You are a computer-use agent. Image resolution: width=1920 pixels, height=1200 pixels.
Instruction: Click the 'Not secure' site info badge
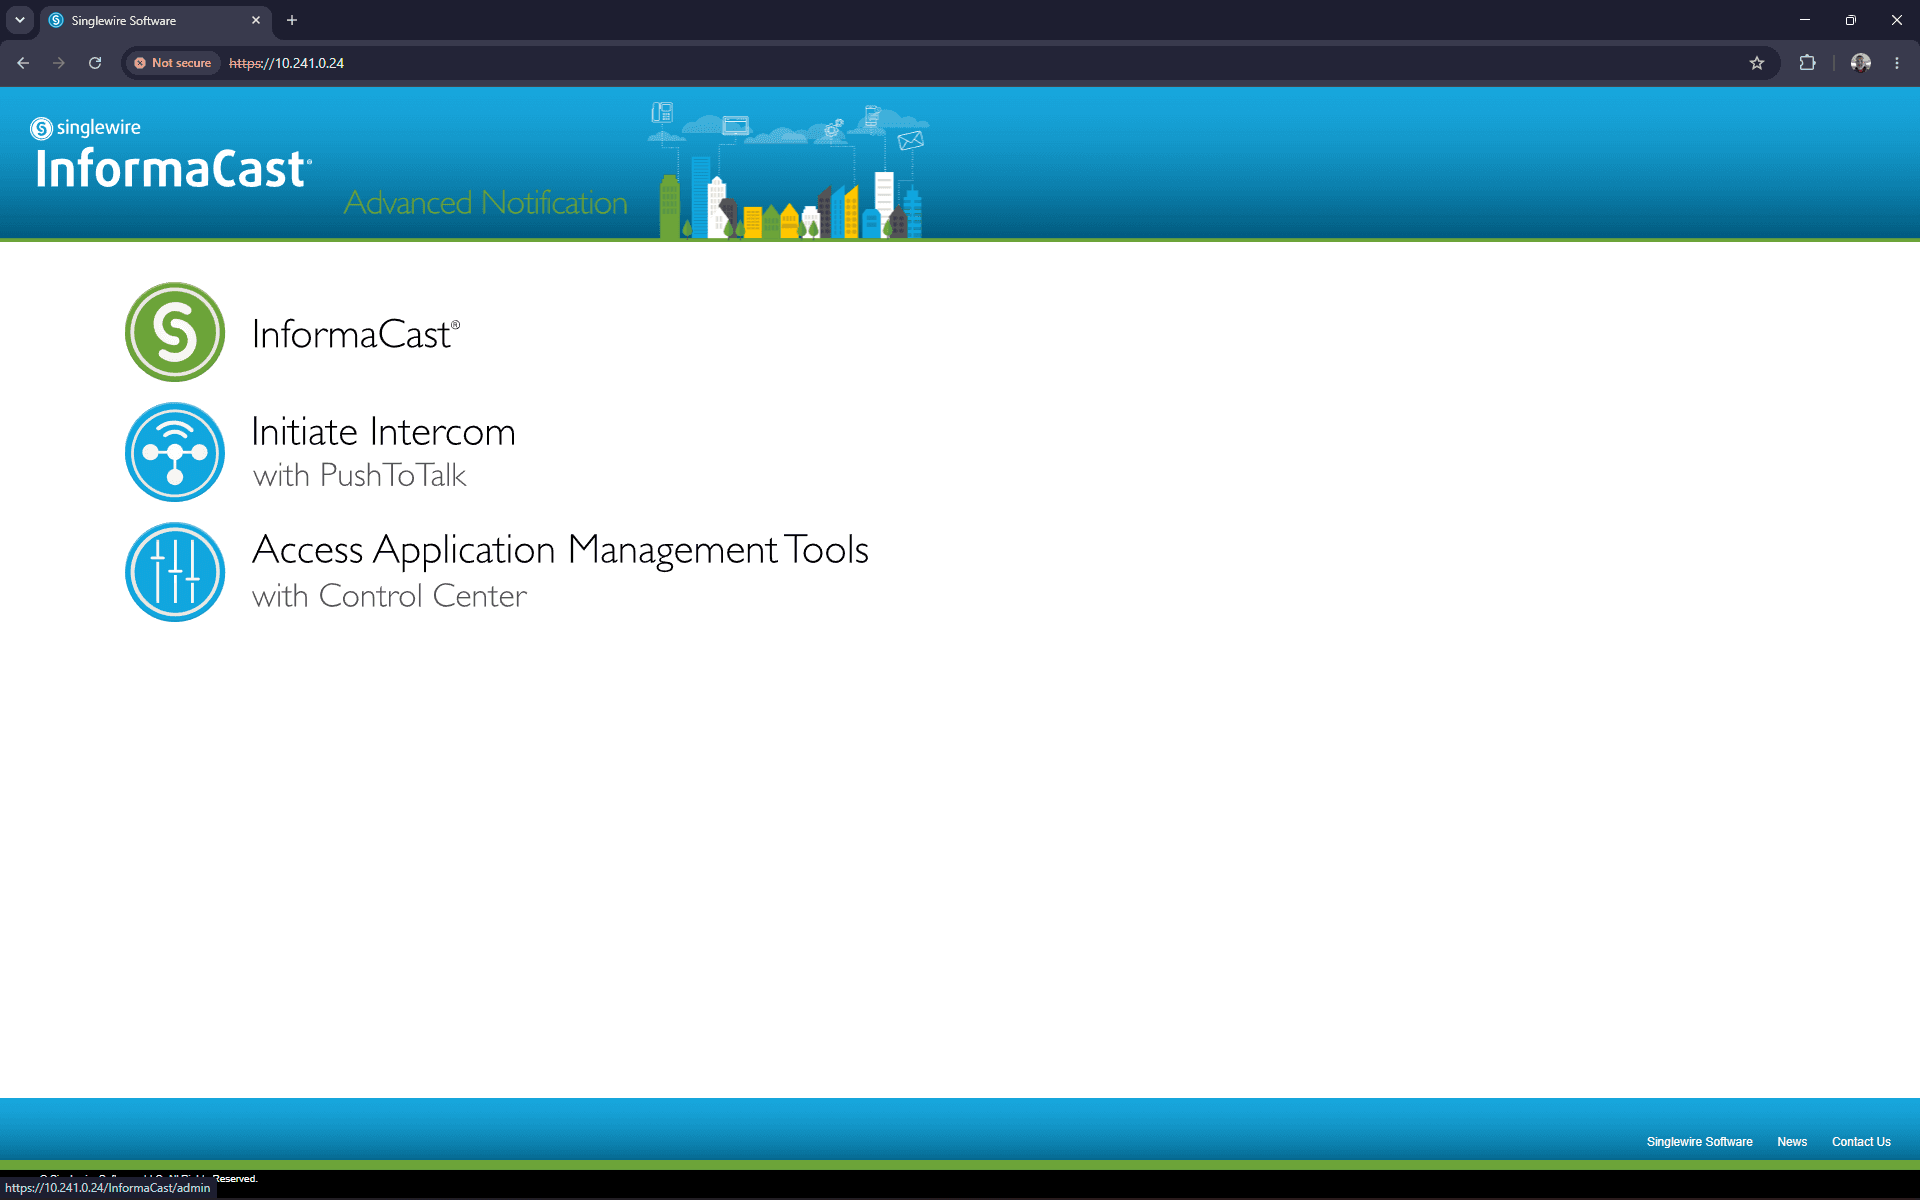click(x=172, y=63)
